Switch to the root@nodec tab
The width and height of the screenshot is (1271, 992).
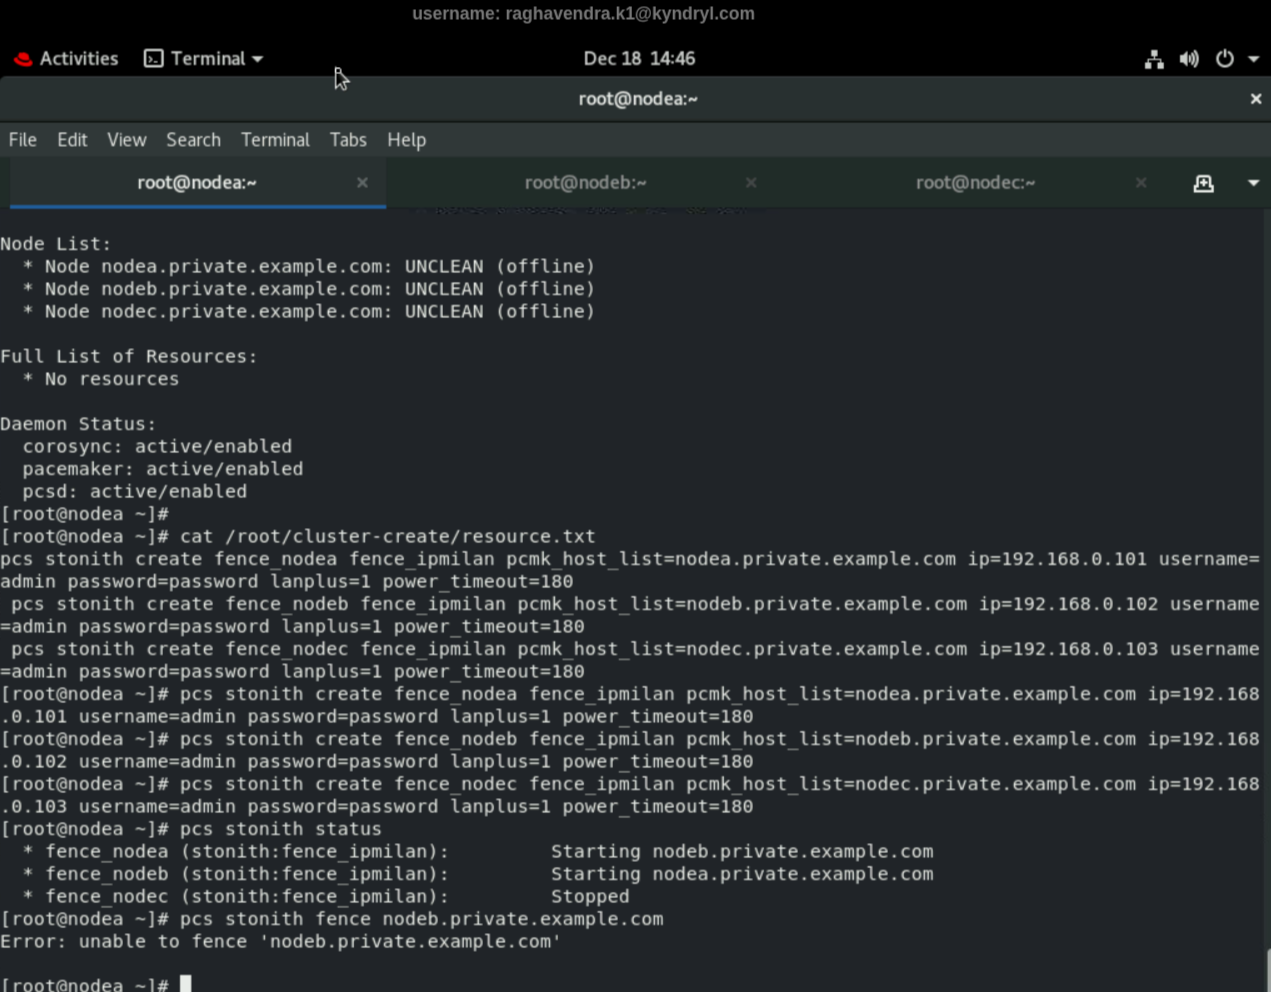pyautogui.click(x=975, y=183)
